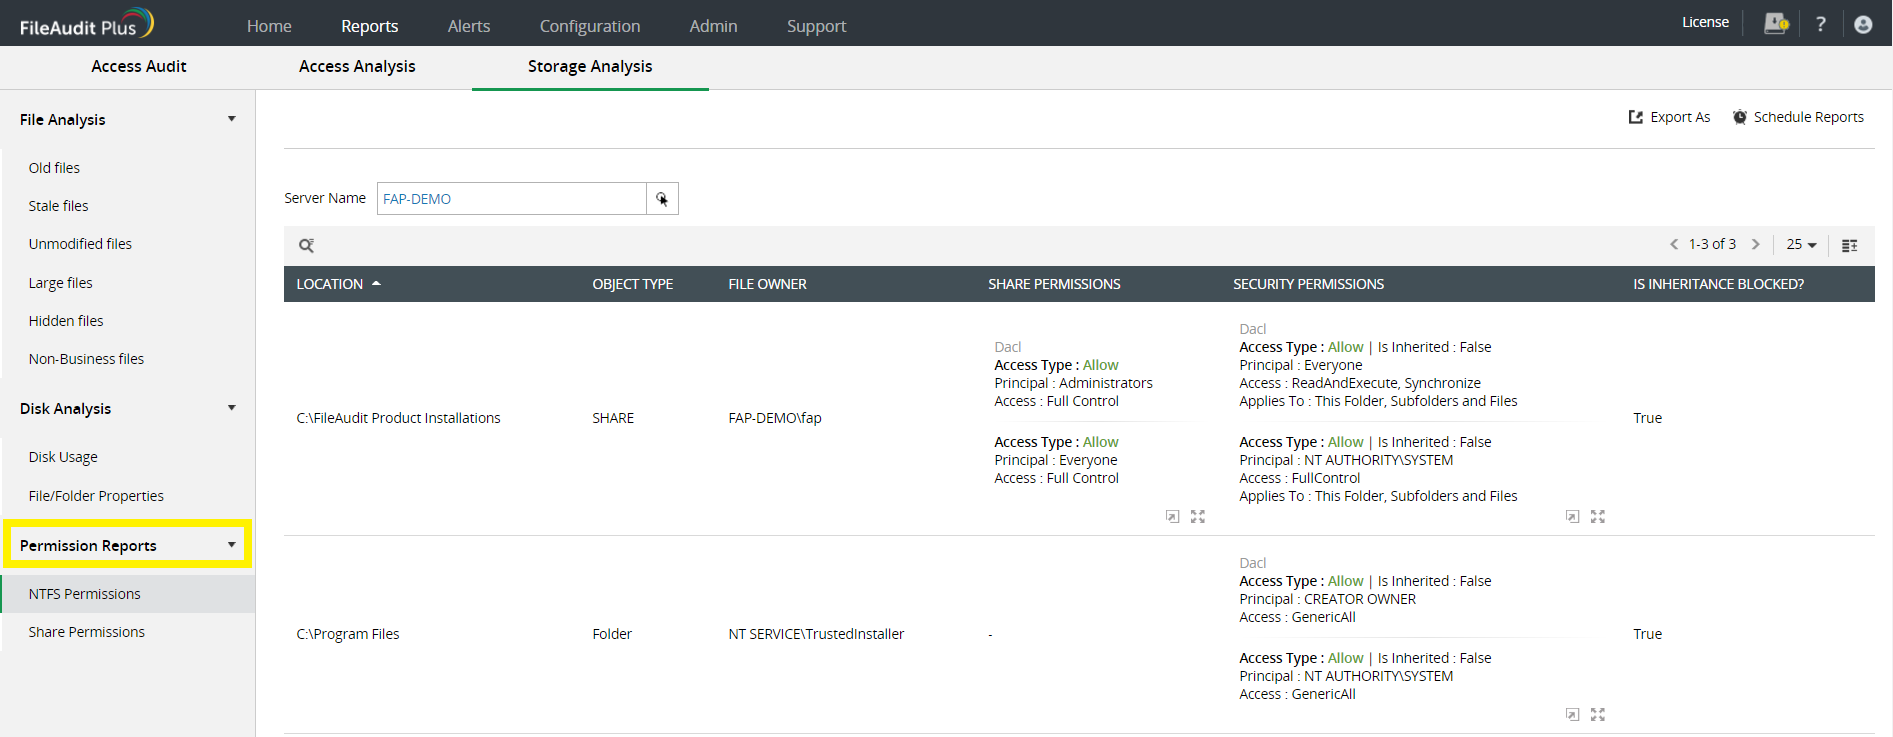Click the Schedule Reports button
Image resolution: width=1893 pixels, height=737 pixels.
(1797, 117)
